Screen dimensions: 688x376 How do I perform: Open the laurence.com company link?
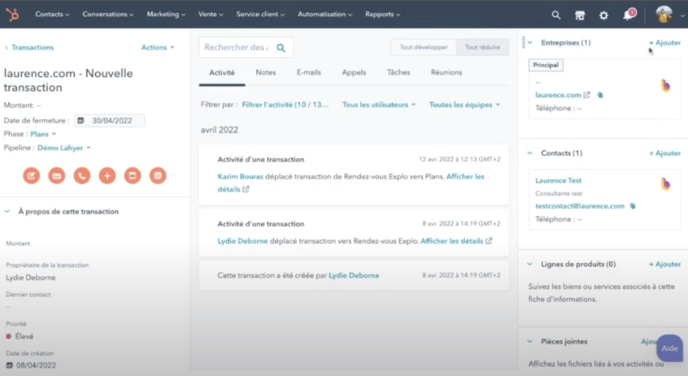558,95
